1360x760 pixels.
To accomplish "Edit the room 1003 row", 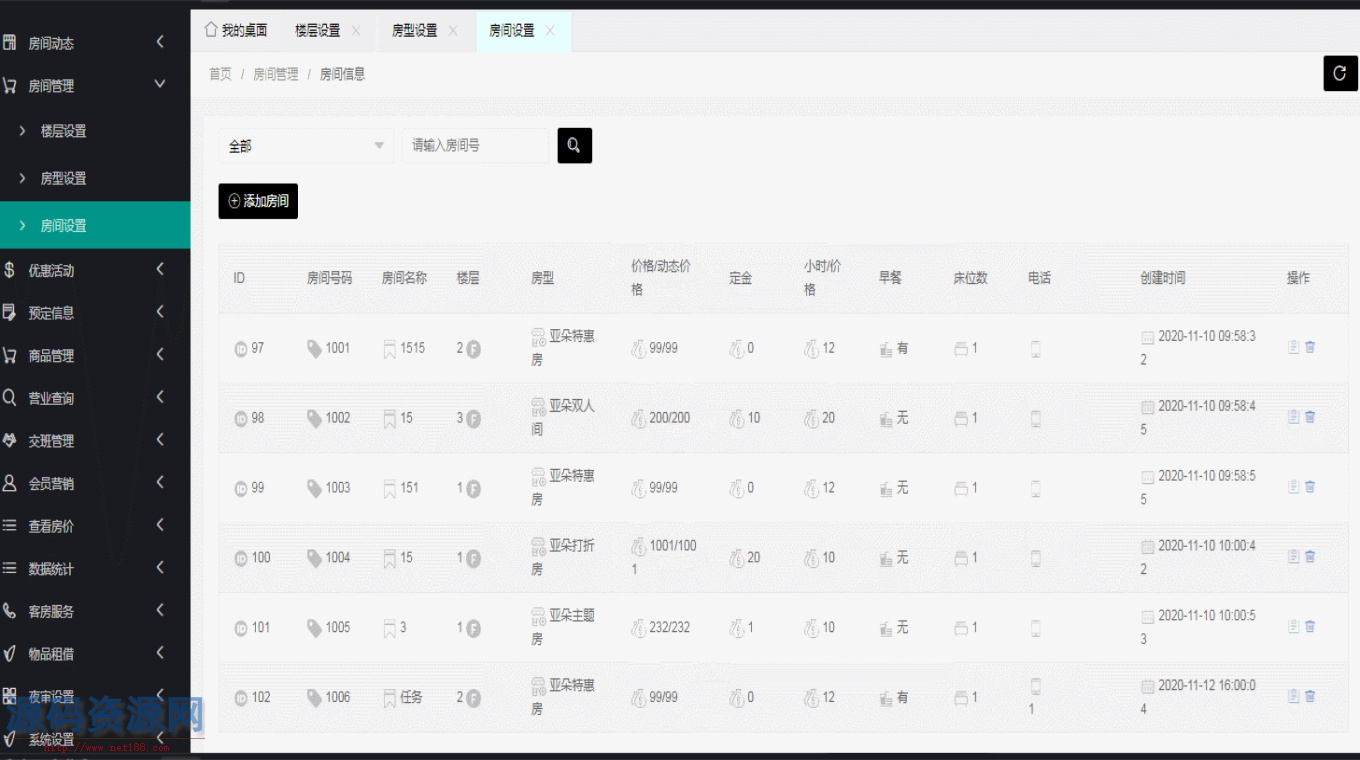I will [1293, 487].
